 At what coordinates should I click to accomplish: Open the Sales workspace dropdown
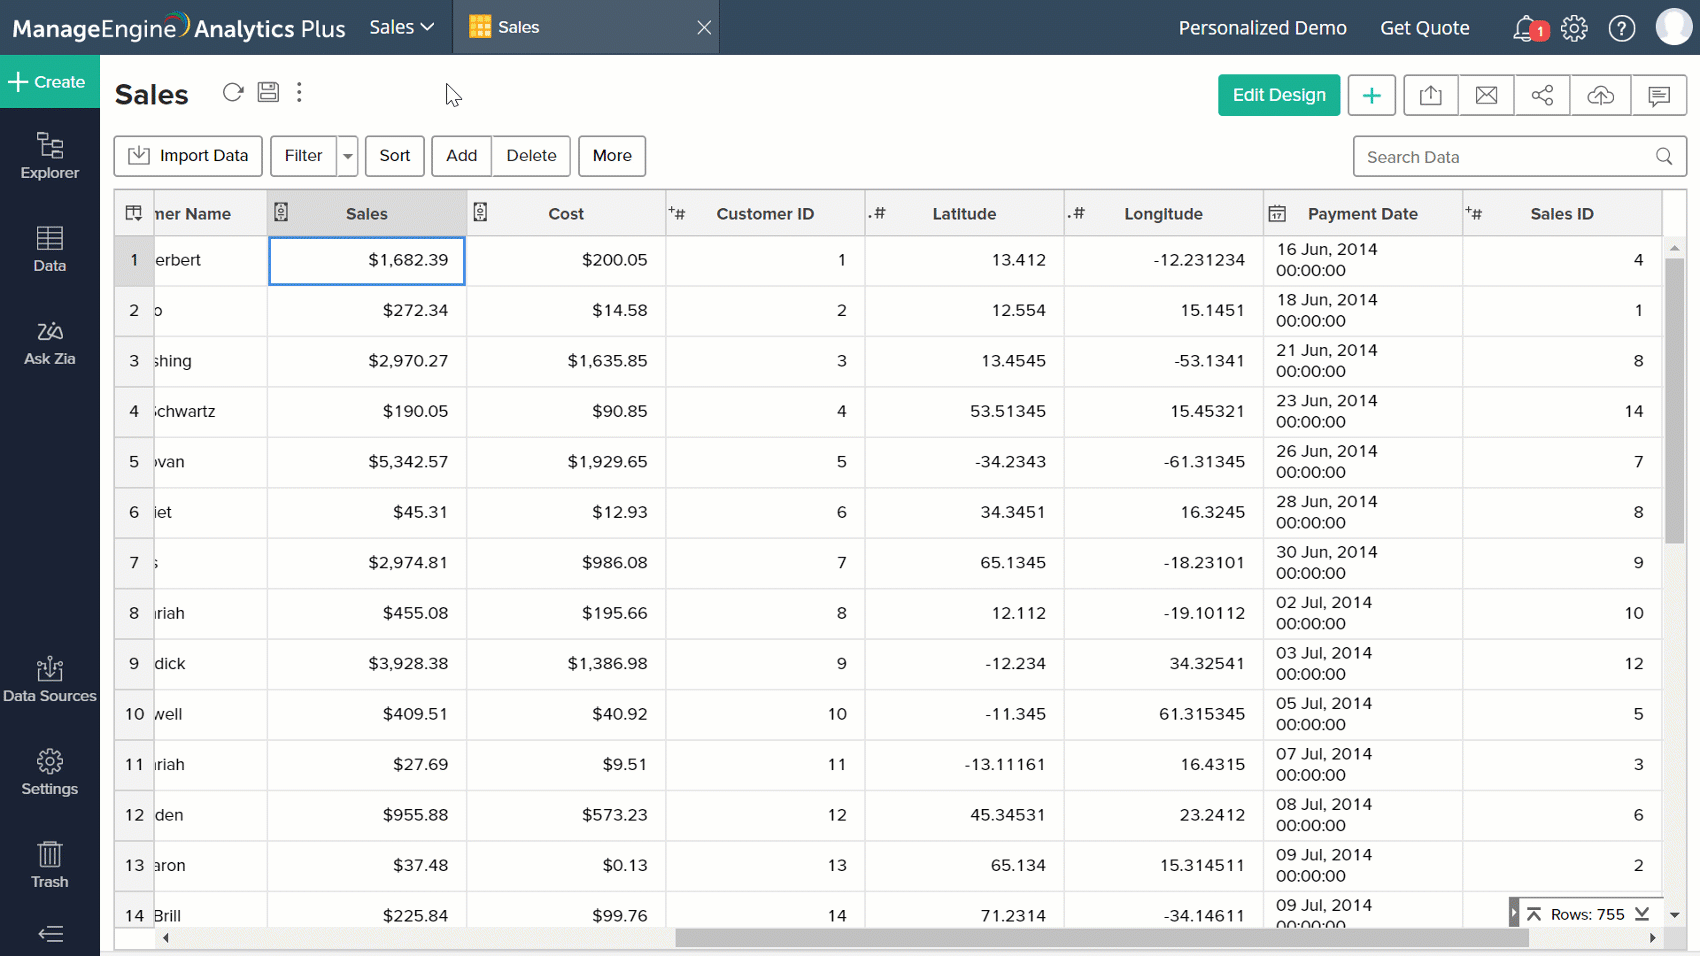coord(401,27)
